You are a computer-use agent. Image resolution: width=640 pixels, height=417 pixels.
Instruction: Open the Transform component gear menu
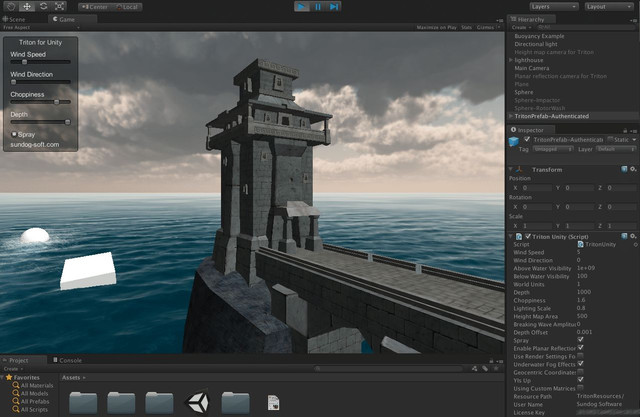(x=633, y=169)
